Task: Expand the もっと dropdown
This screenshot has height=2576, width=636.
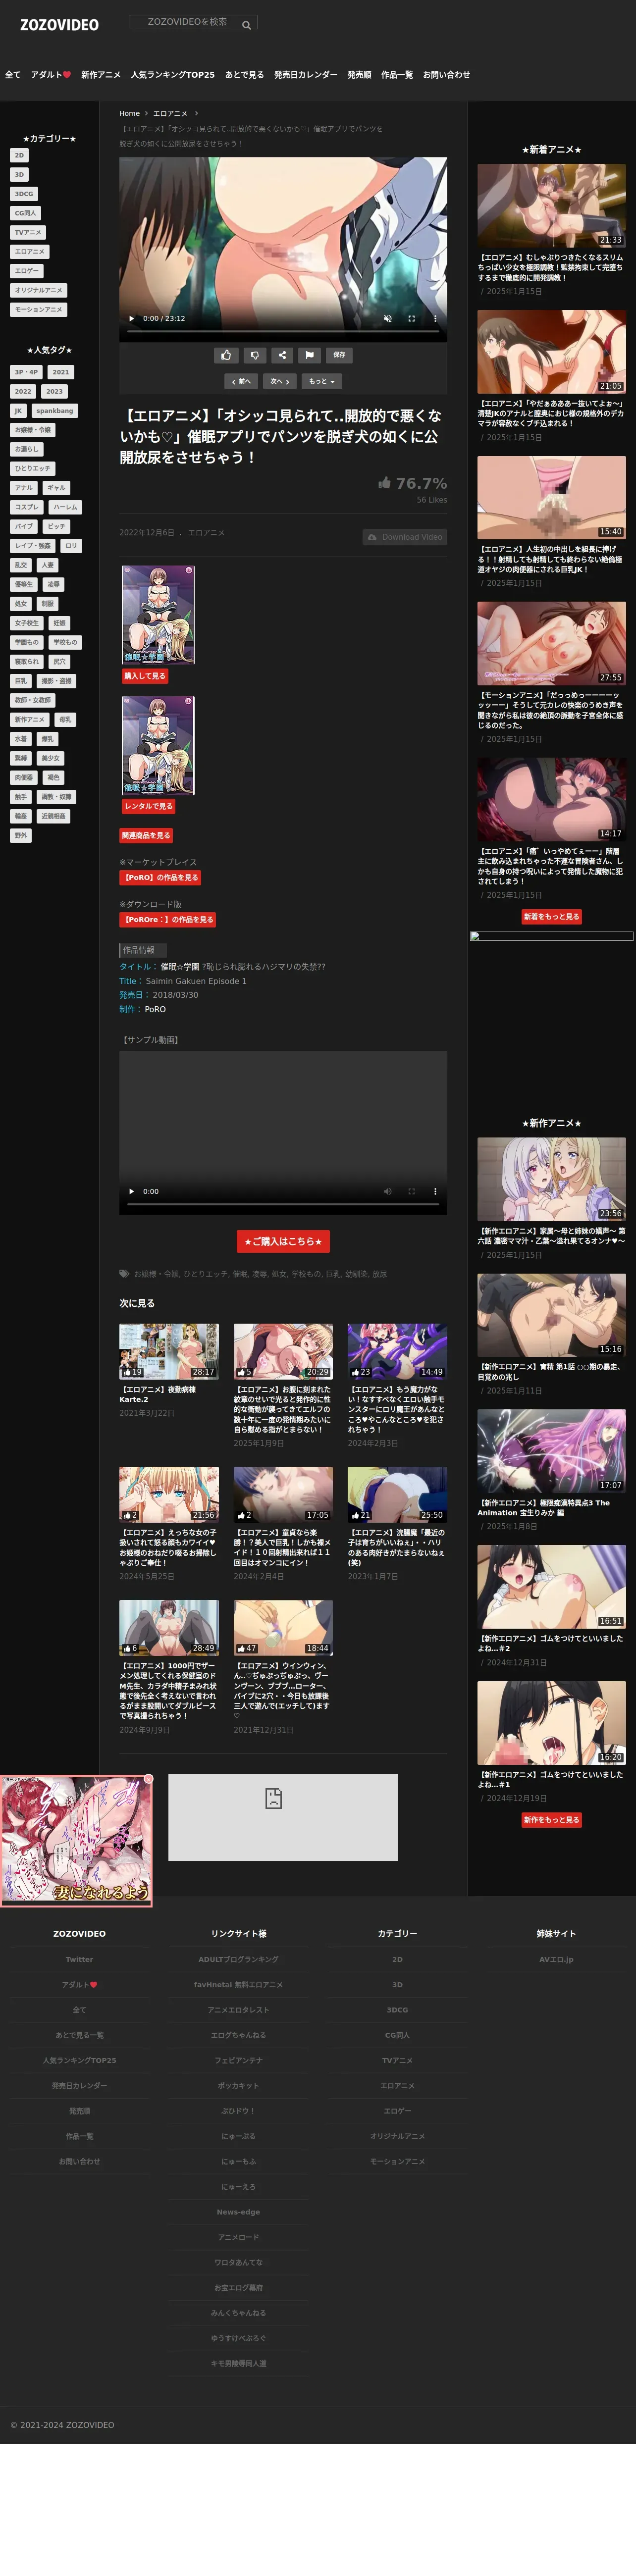Action: click(321, 382)
